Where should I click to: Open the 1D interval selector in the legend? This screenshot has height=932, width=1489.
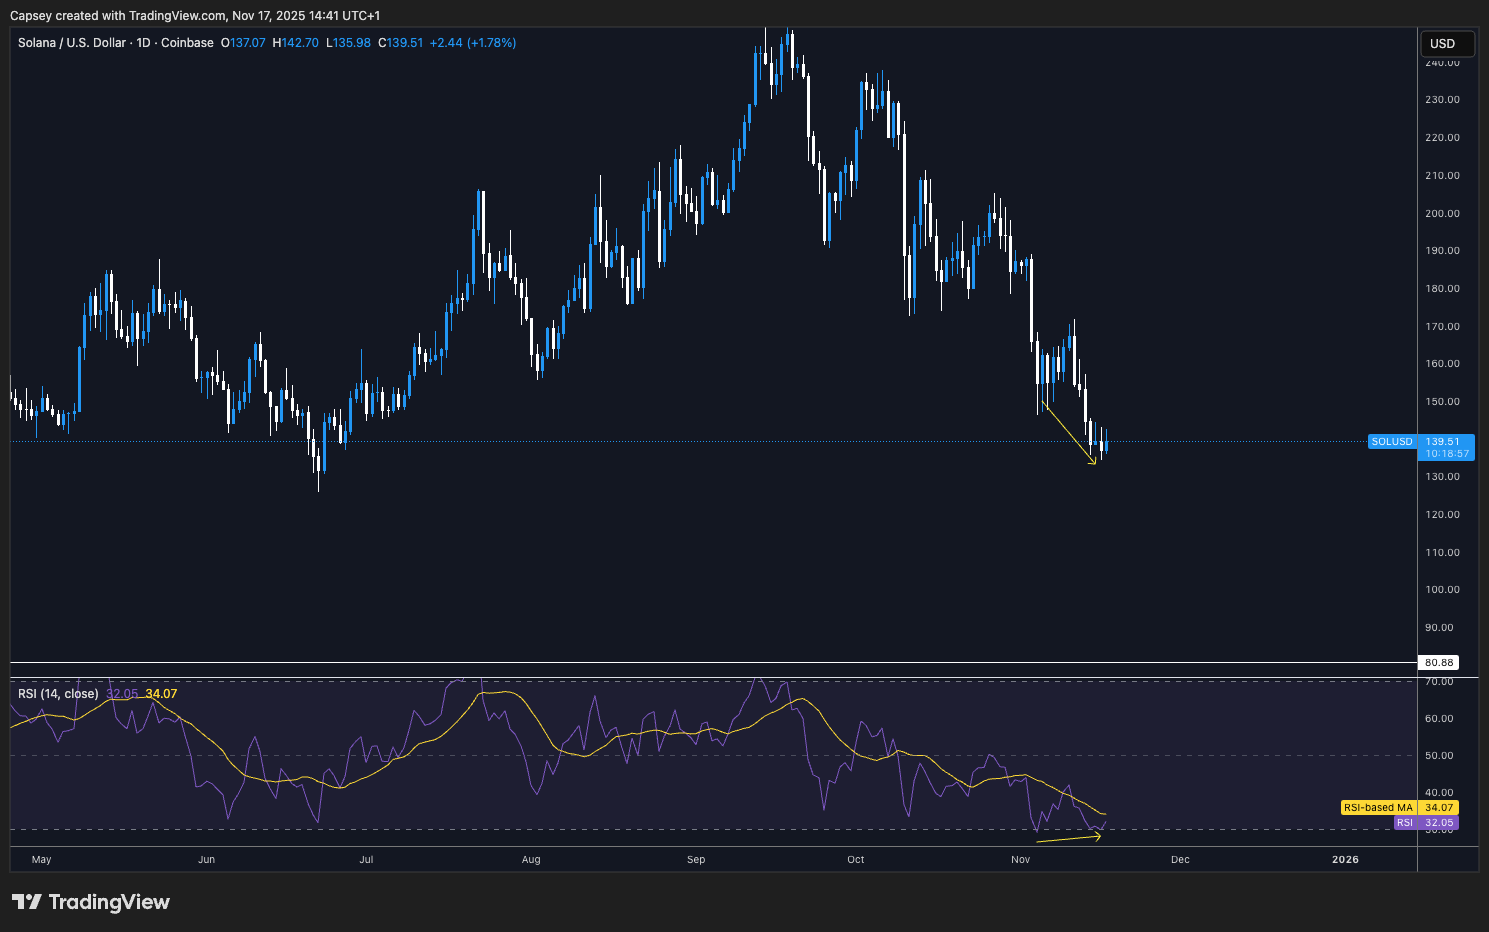pos(145,42)
